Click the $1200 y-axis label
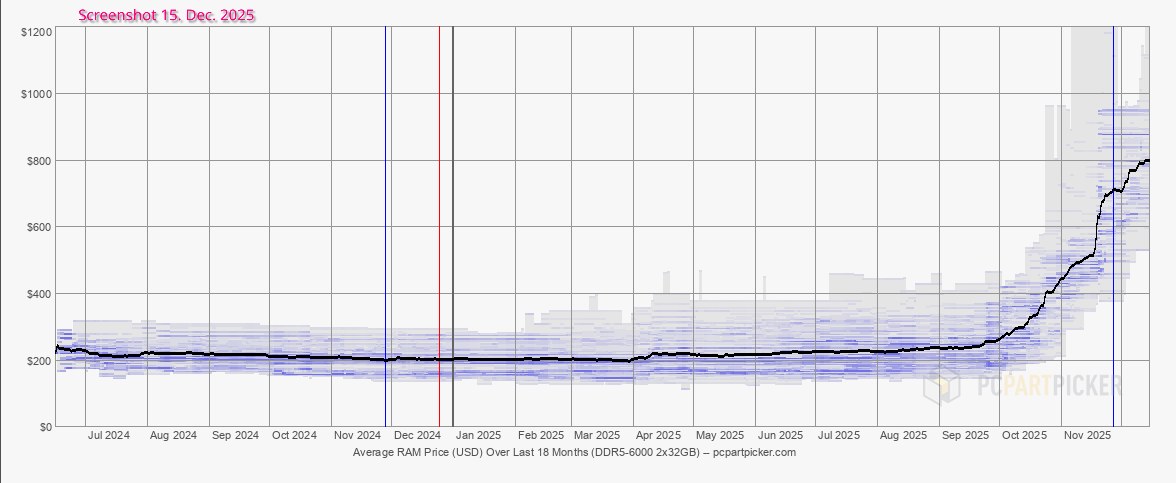This screenshot has height=483, width=1176. (x=37, y=32)
